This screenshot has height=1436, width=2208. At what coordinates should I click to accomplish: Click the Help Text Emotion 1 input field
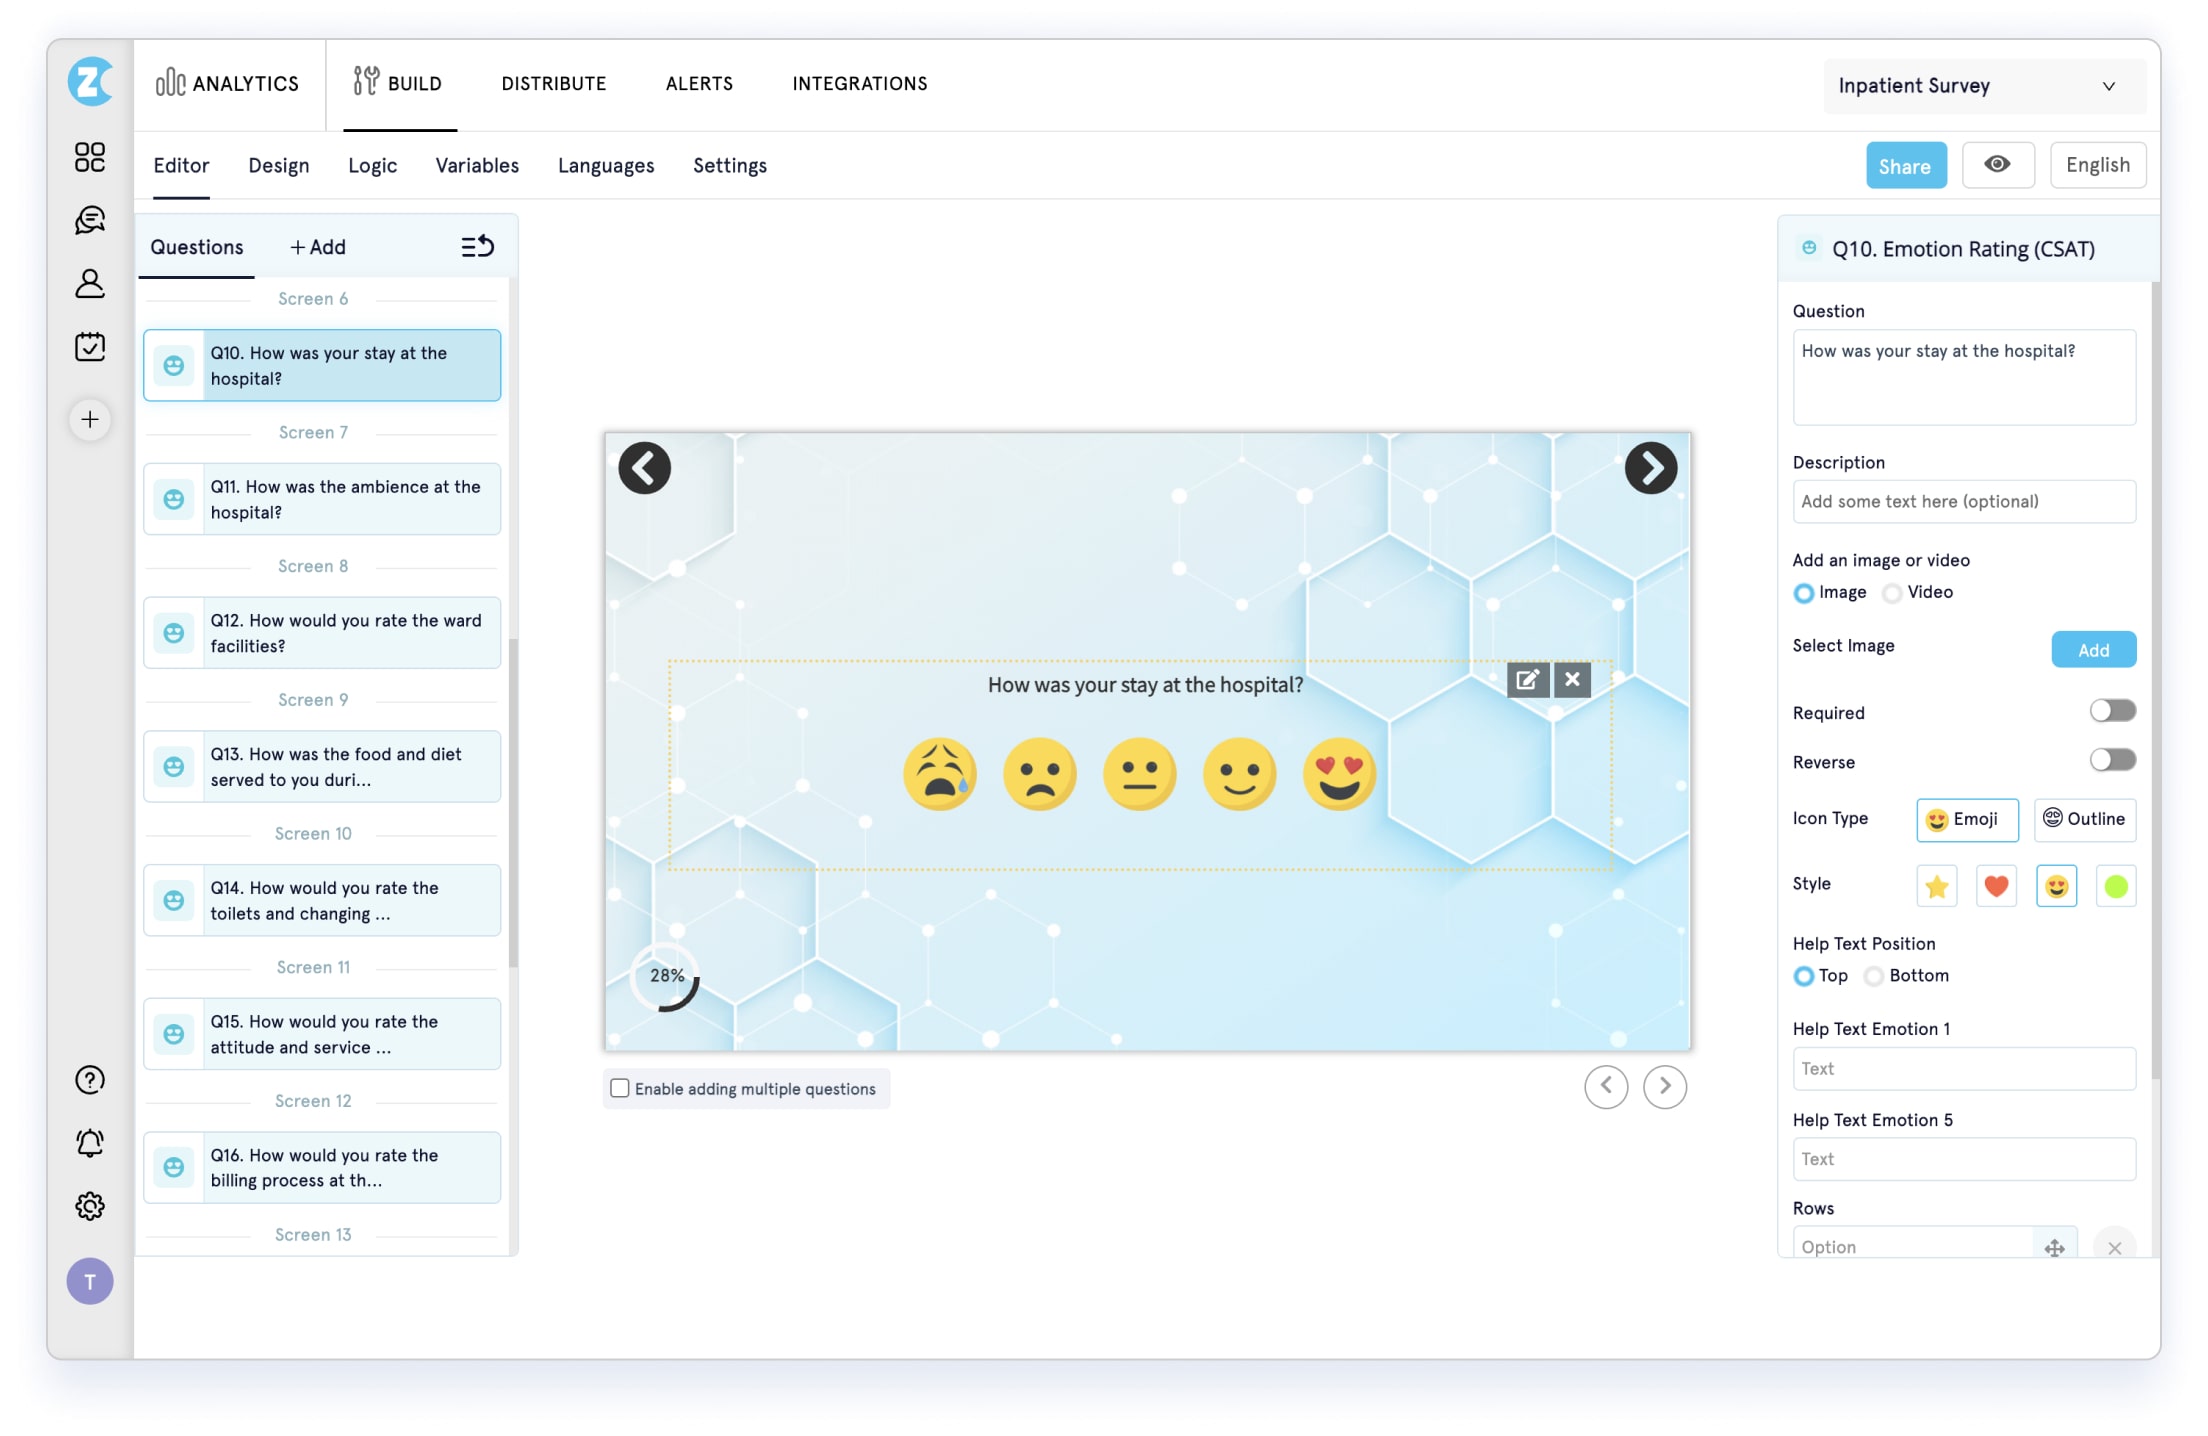(x=1965, y=1067)
